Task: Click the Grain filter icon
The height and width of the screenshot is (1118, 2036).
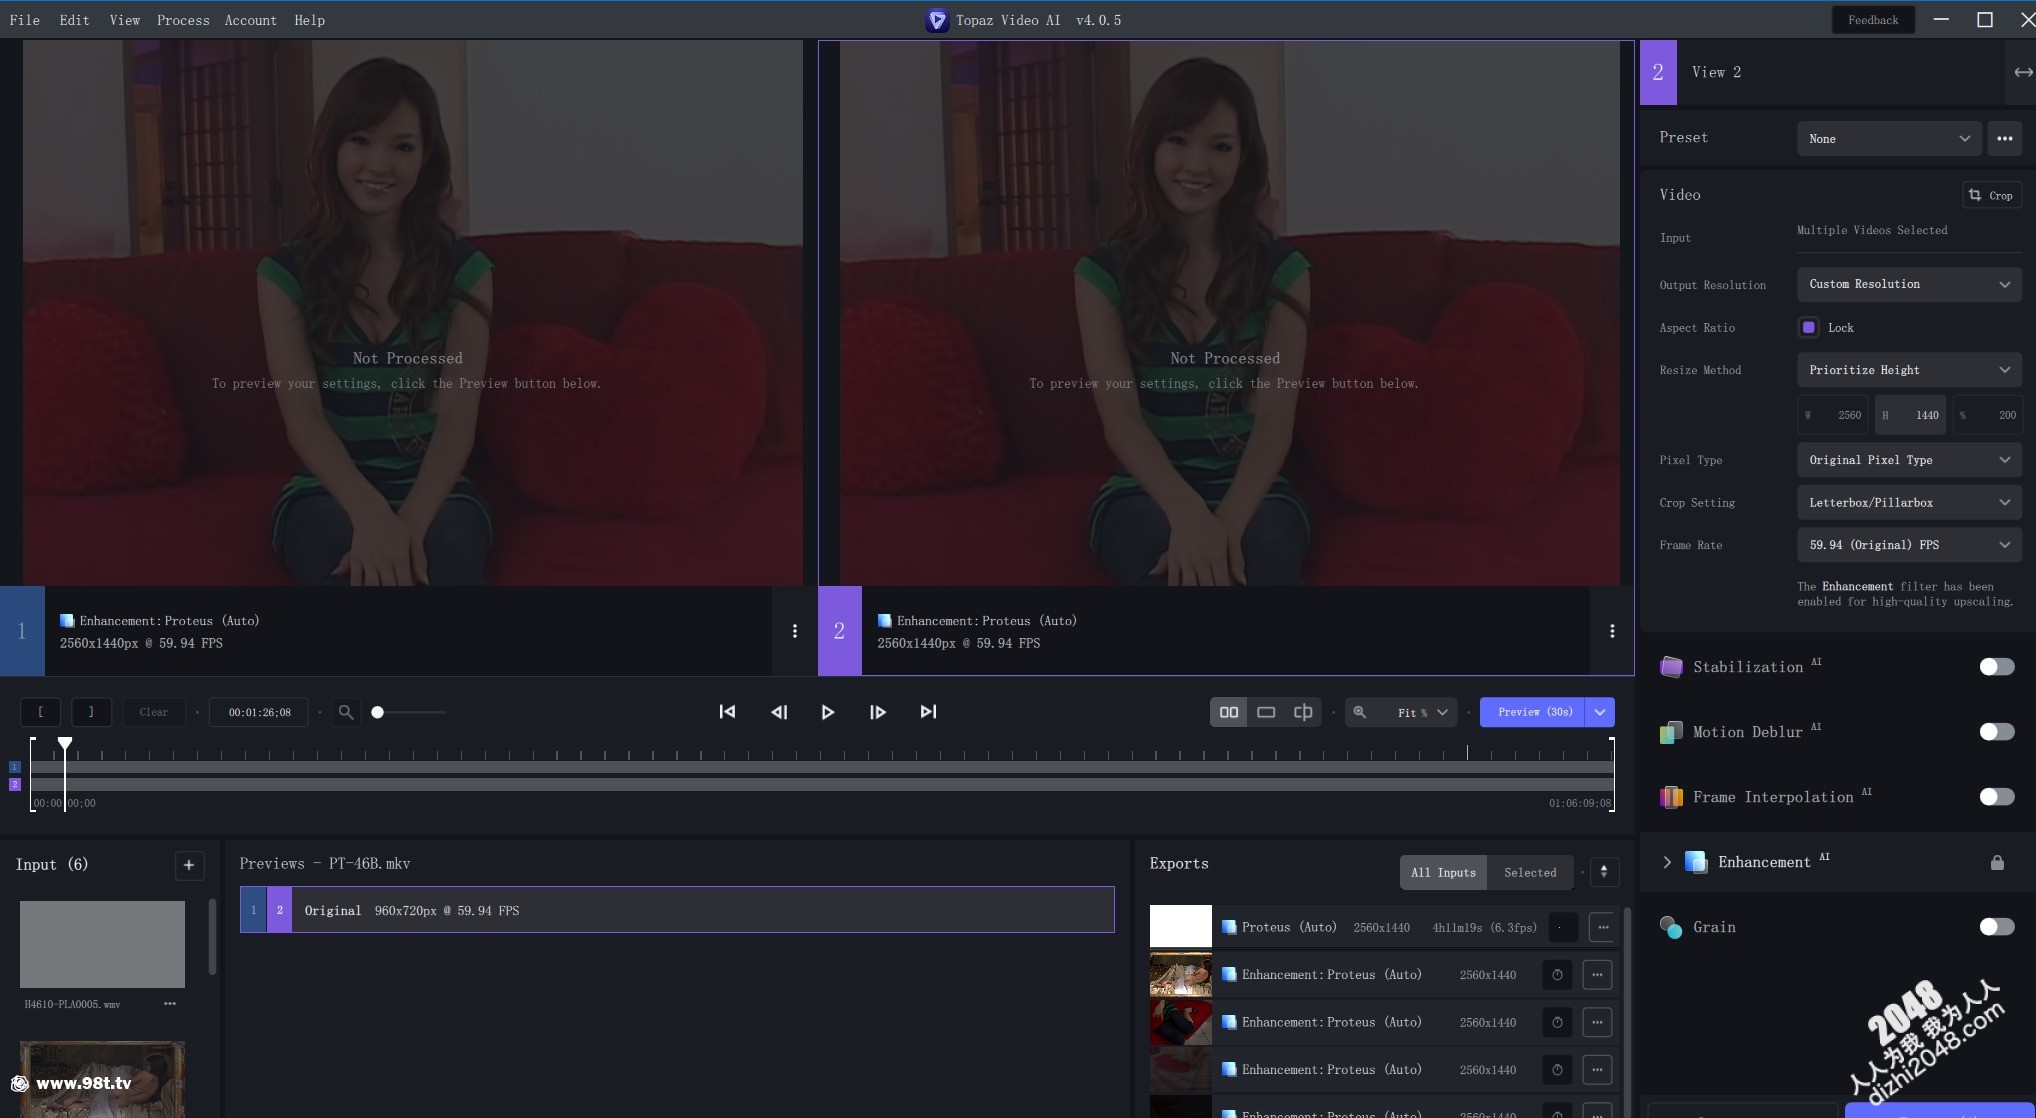Action: (1671, 927)
